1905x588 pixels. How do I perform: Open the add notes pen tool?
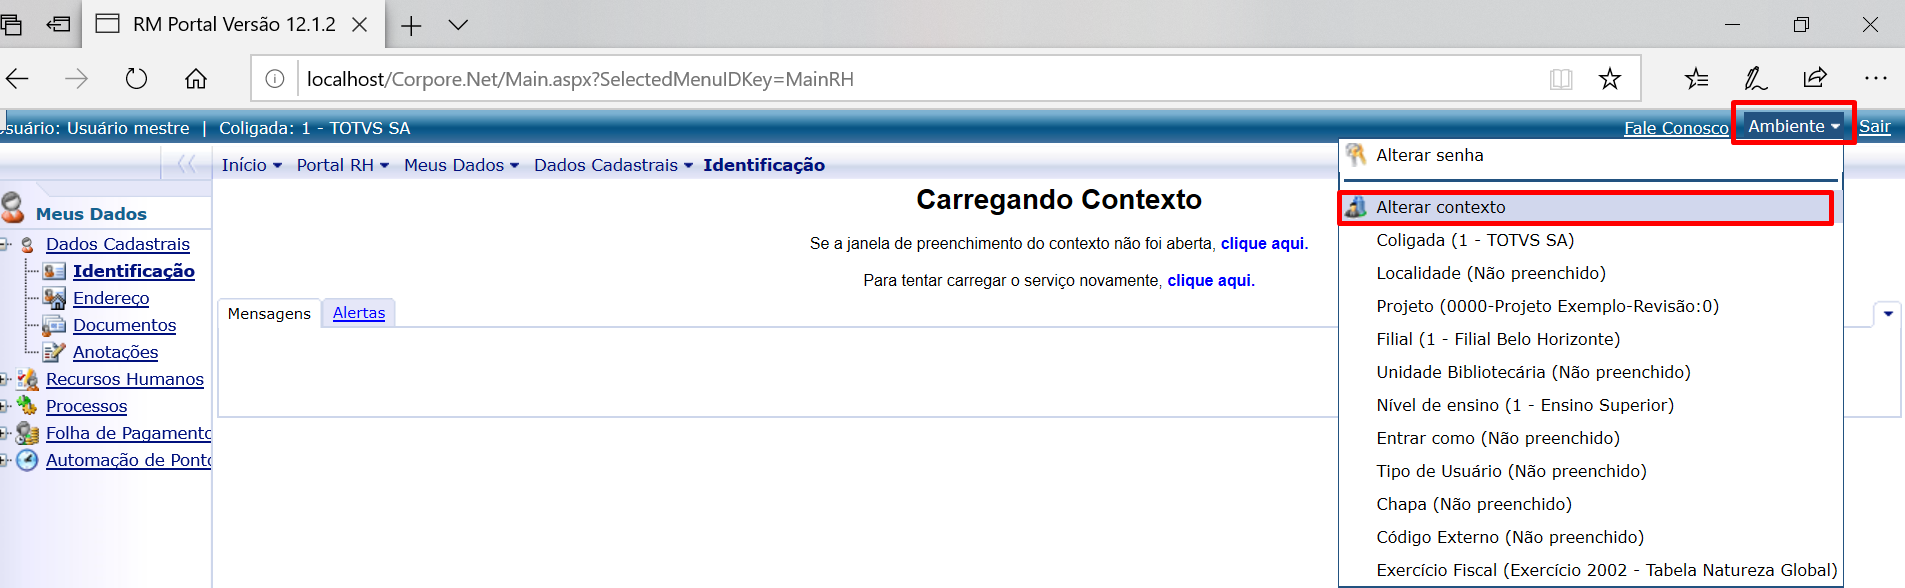pos(1755,78)
